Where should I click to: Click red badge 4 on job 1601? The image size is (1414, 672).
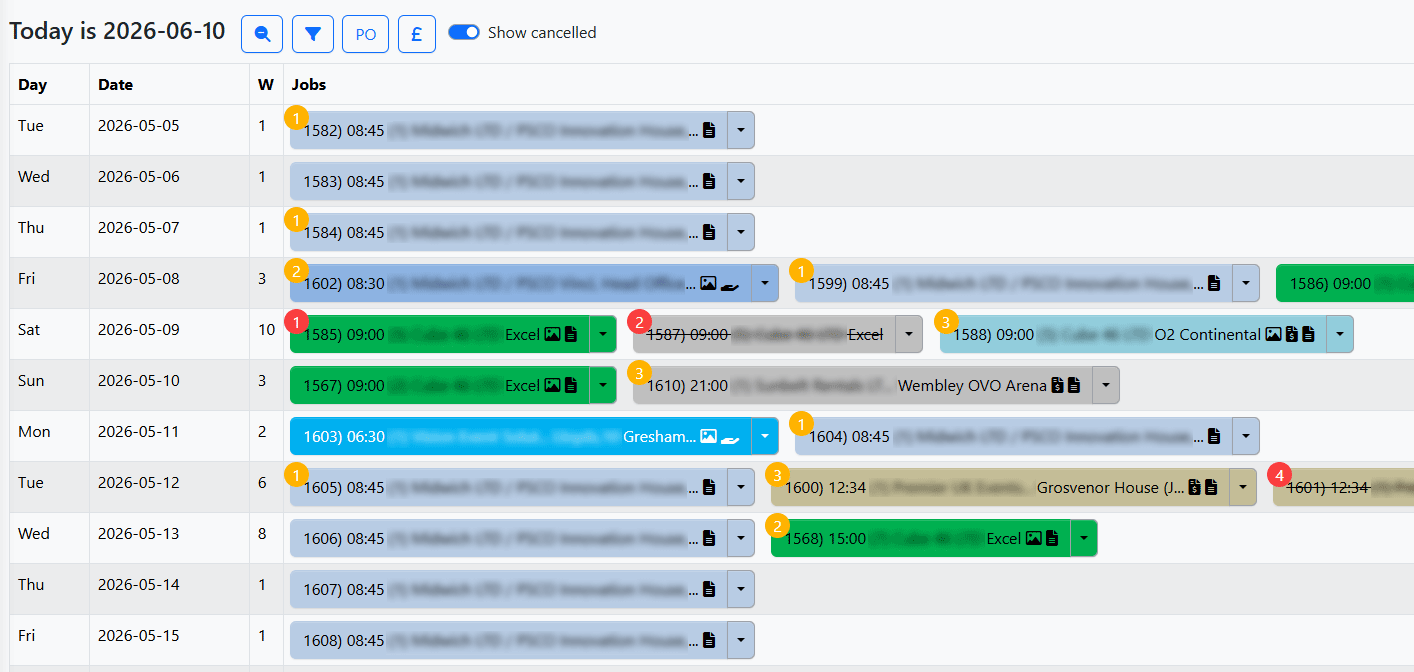[x=1279, y=474]
